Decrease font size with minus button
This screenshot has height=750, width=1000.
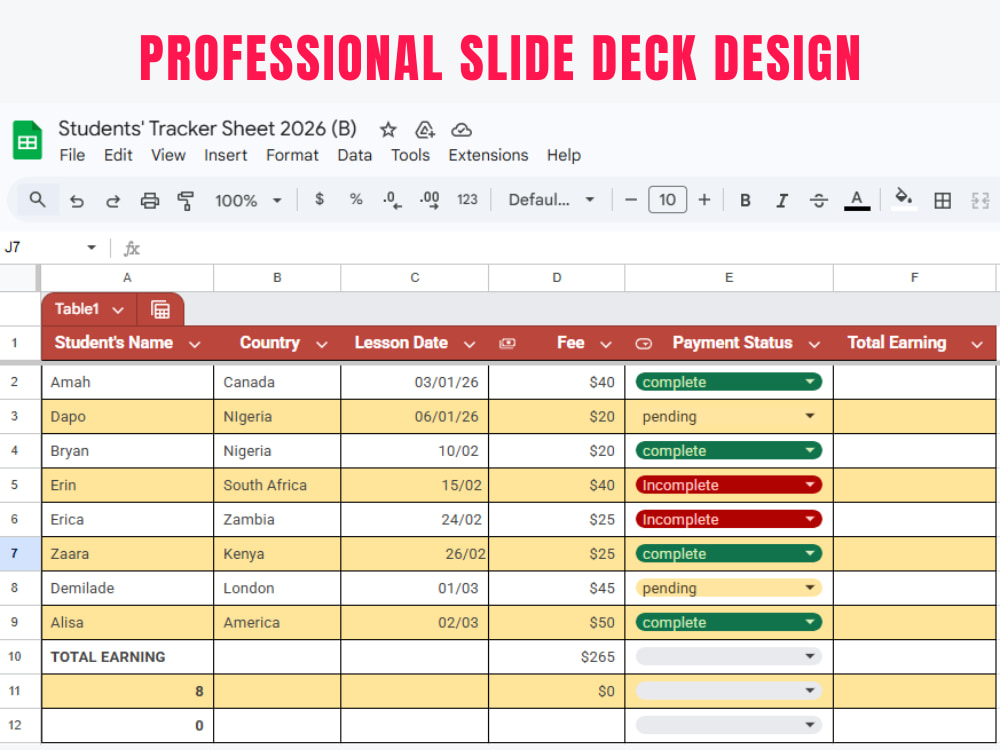click(631, 200)
